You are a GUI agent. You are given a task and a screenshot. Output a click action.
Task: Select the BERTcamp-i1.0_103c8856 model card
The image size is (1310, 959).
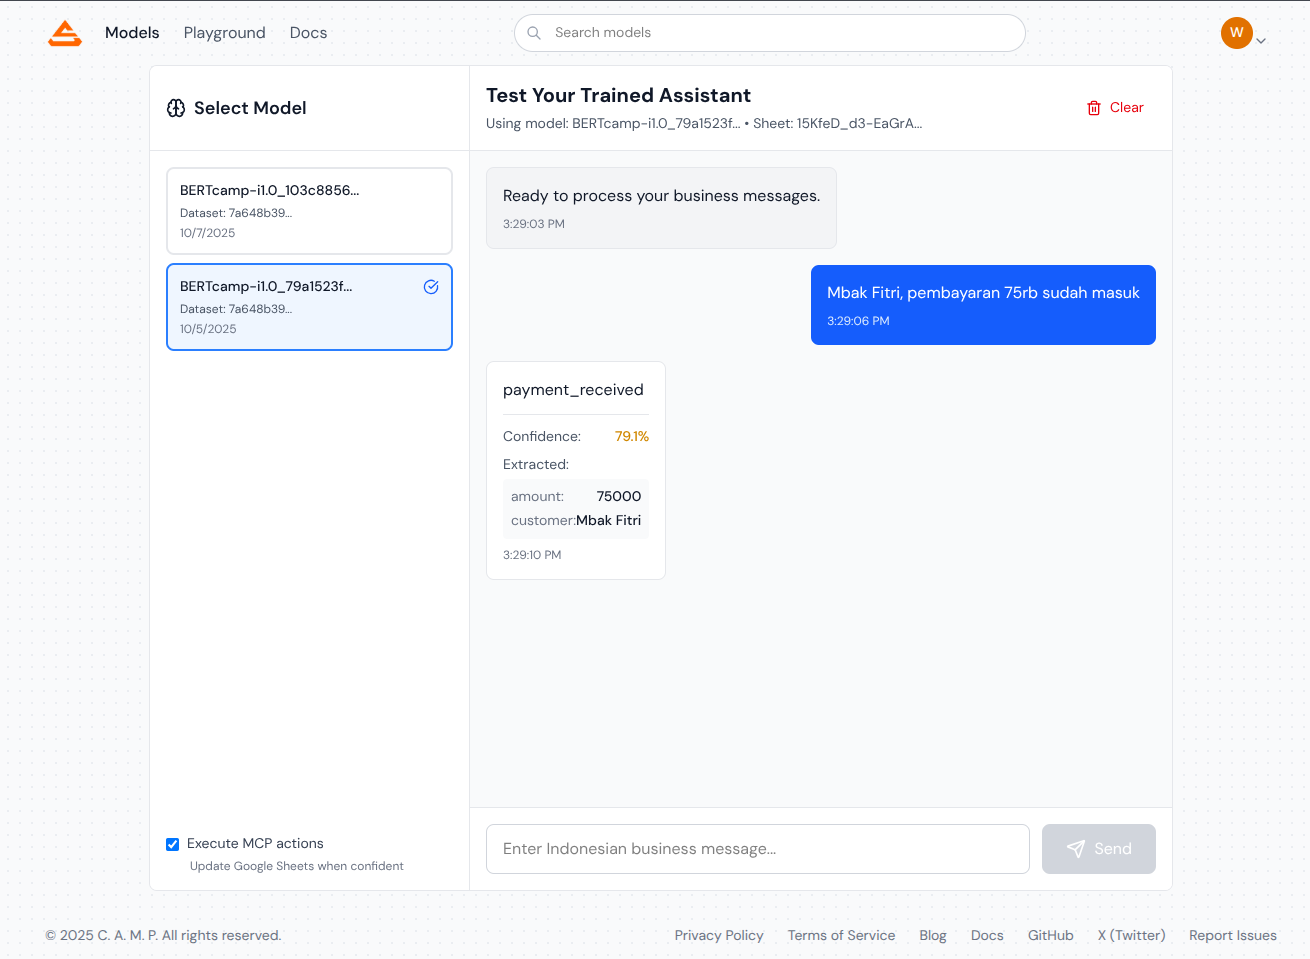coord(309,211)
